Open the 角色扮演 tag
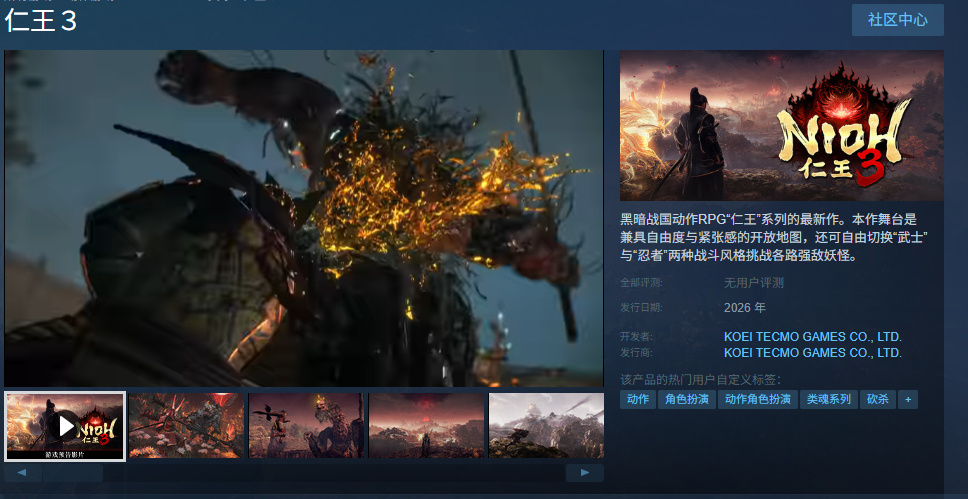Image resolution: width=968 pixels, height=499 pixels. [686, 400]
